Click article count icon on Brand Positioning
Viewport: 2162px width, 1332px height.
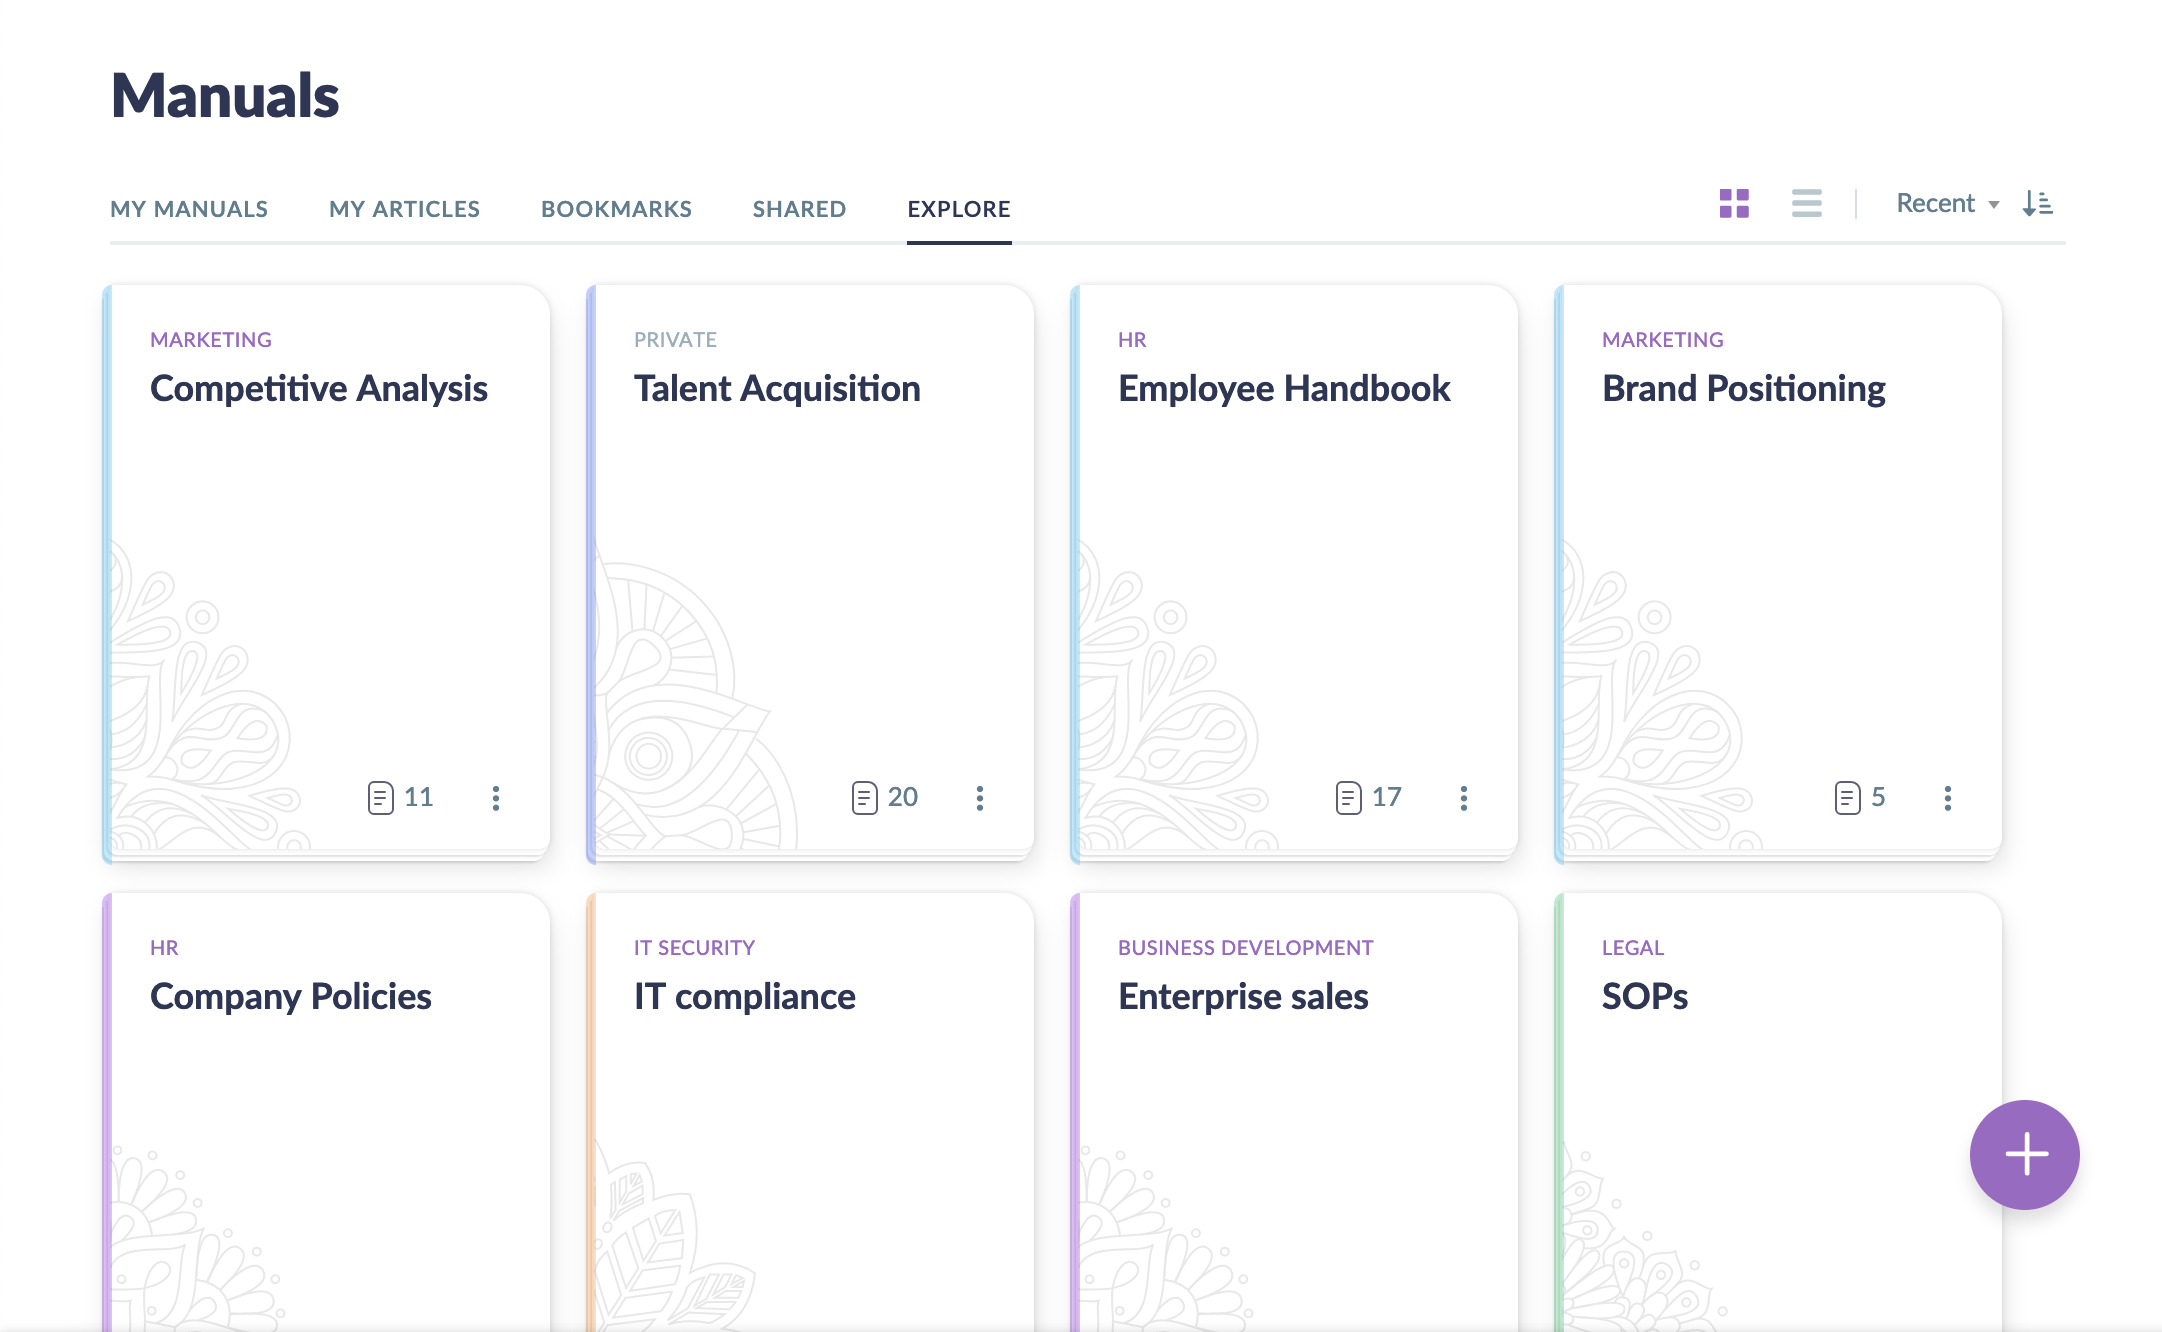tap(1848, 797)
